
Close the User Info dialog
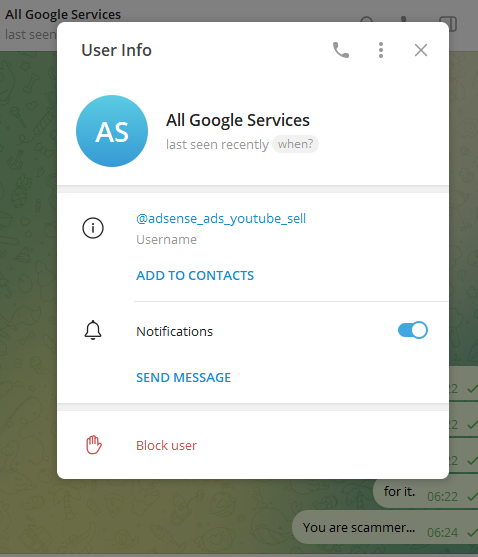pos(421,50)
